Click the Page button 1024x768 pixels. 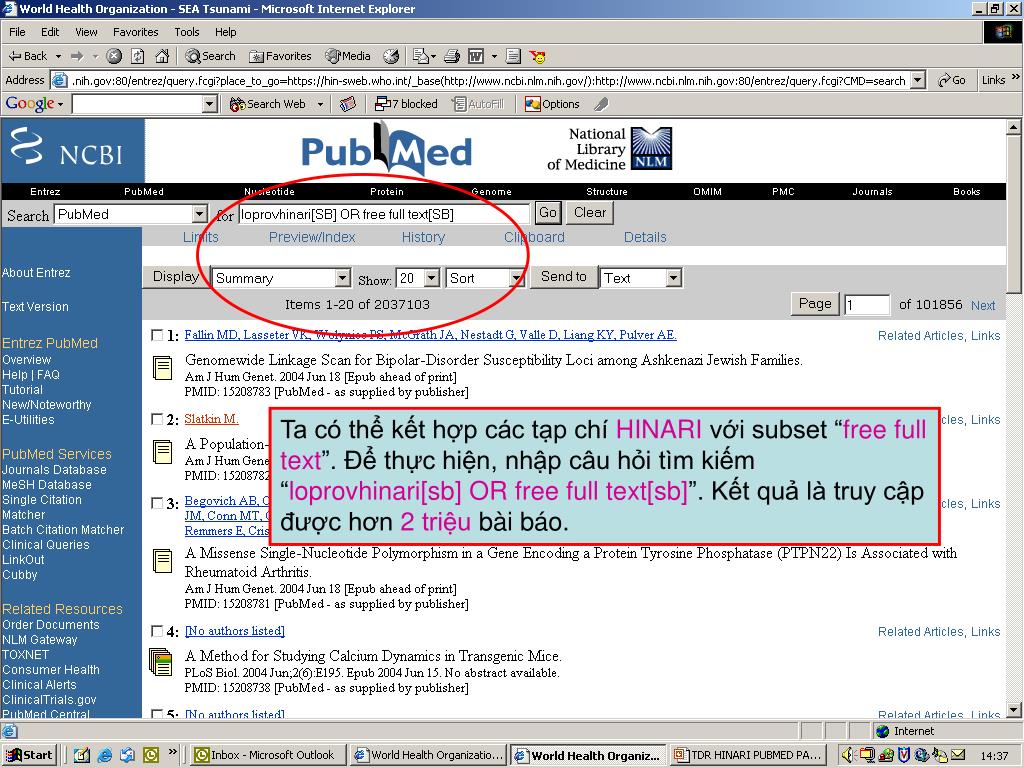coord(815,304)
